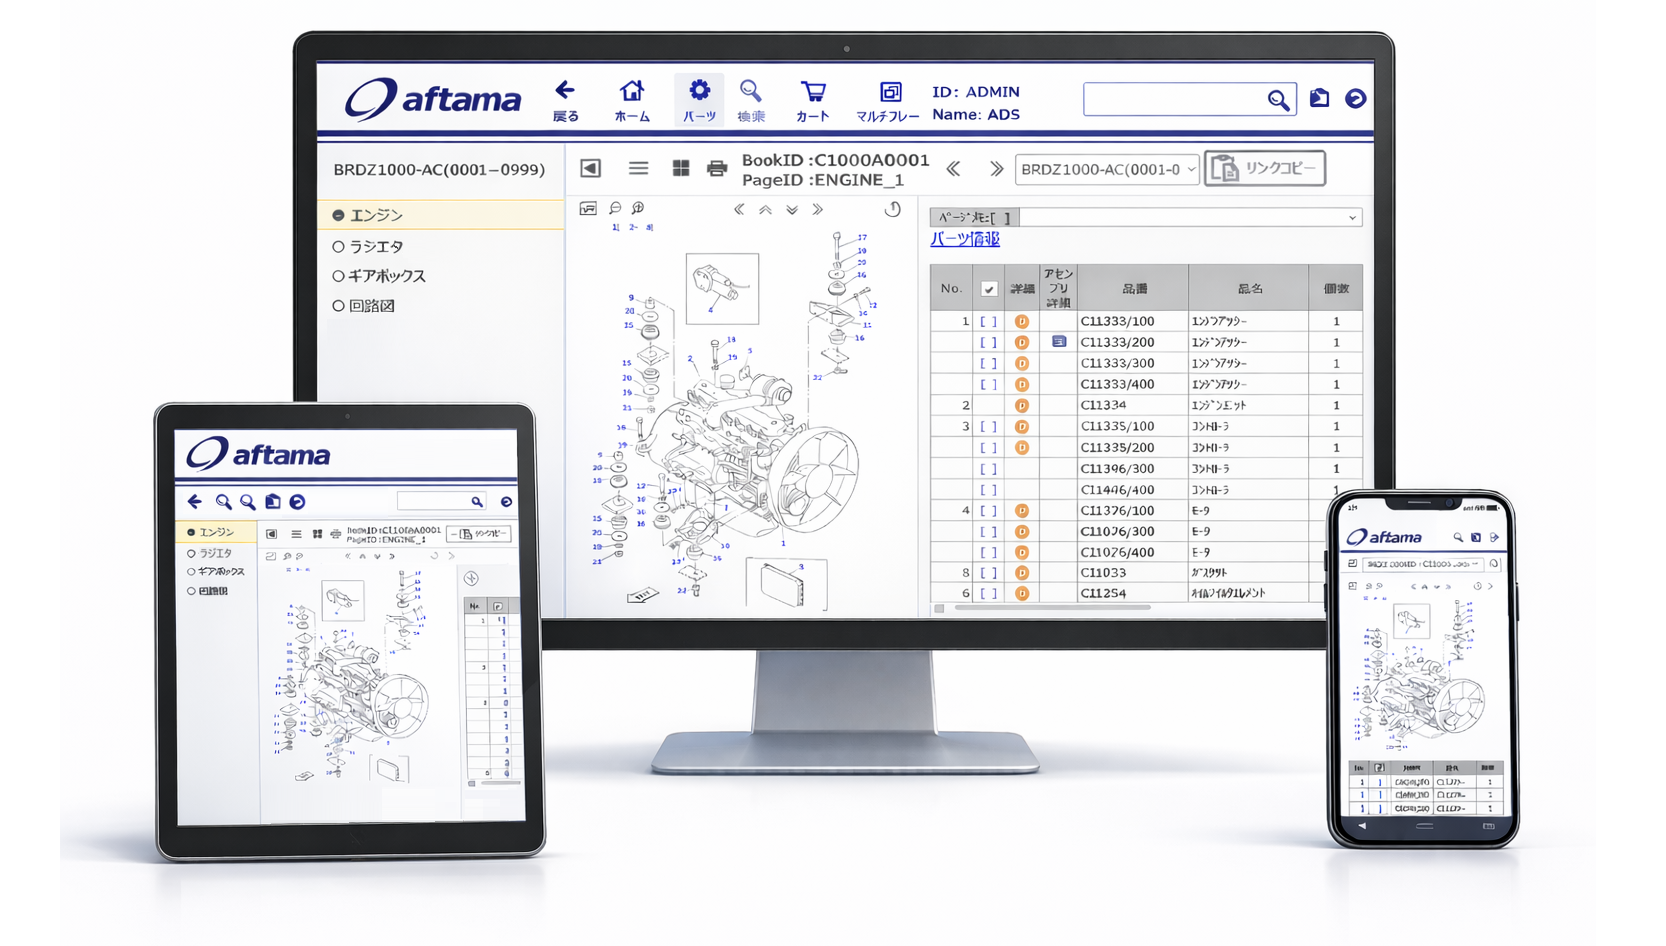Expand the page memo dropdown
Viewport: 1666px width, 946px height.
pos(1351,218)
